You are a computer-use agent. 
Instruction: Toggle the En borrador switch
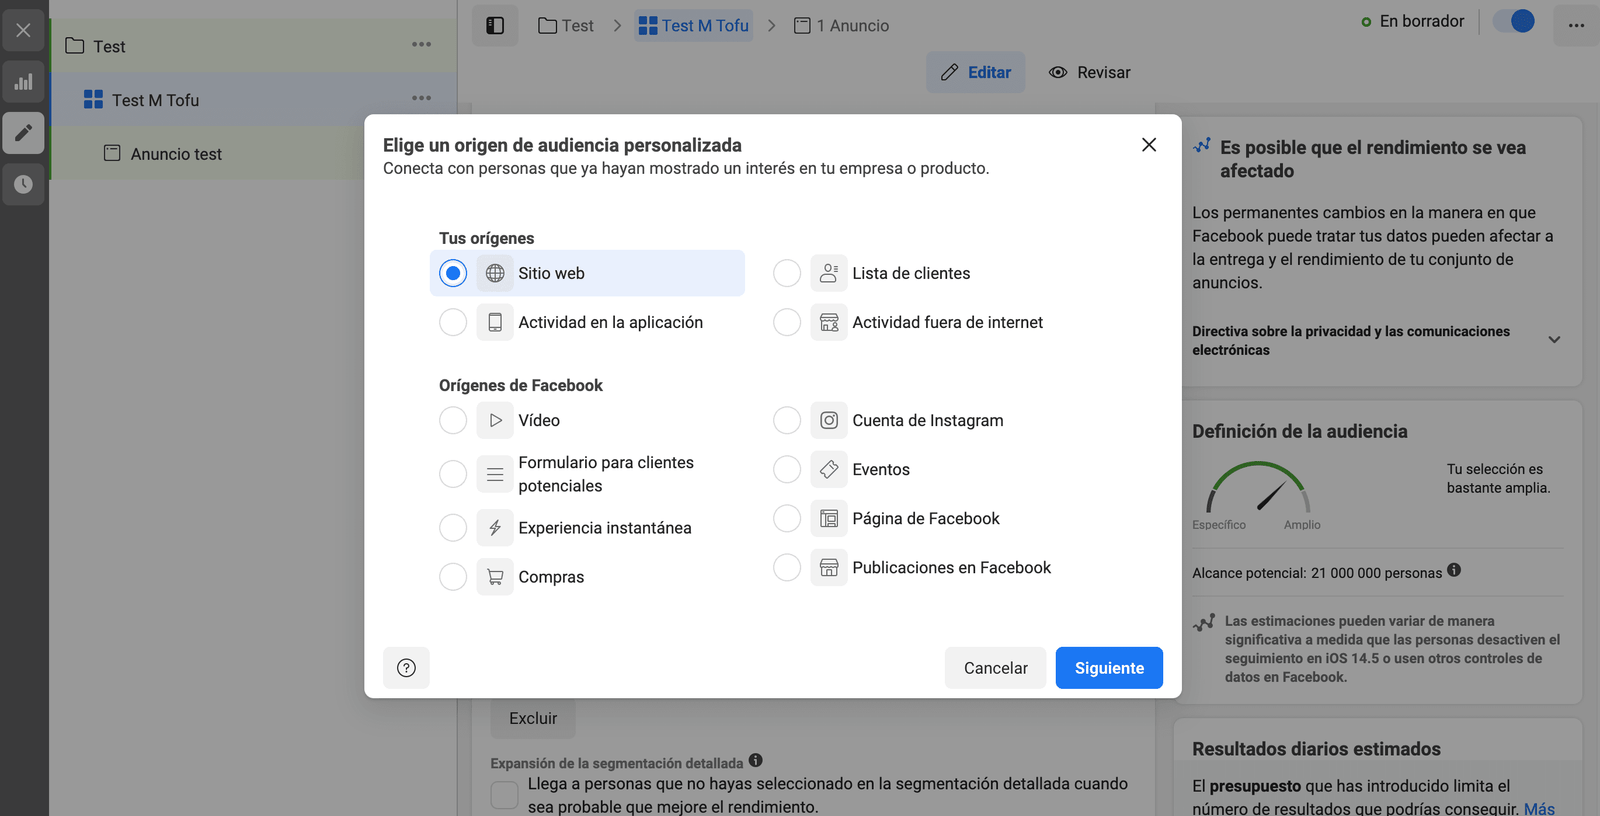1513,21
